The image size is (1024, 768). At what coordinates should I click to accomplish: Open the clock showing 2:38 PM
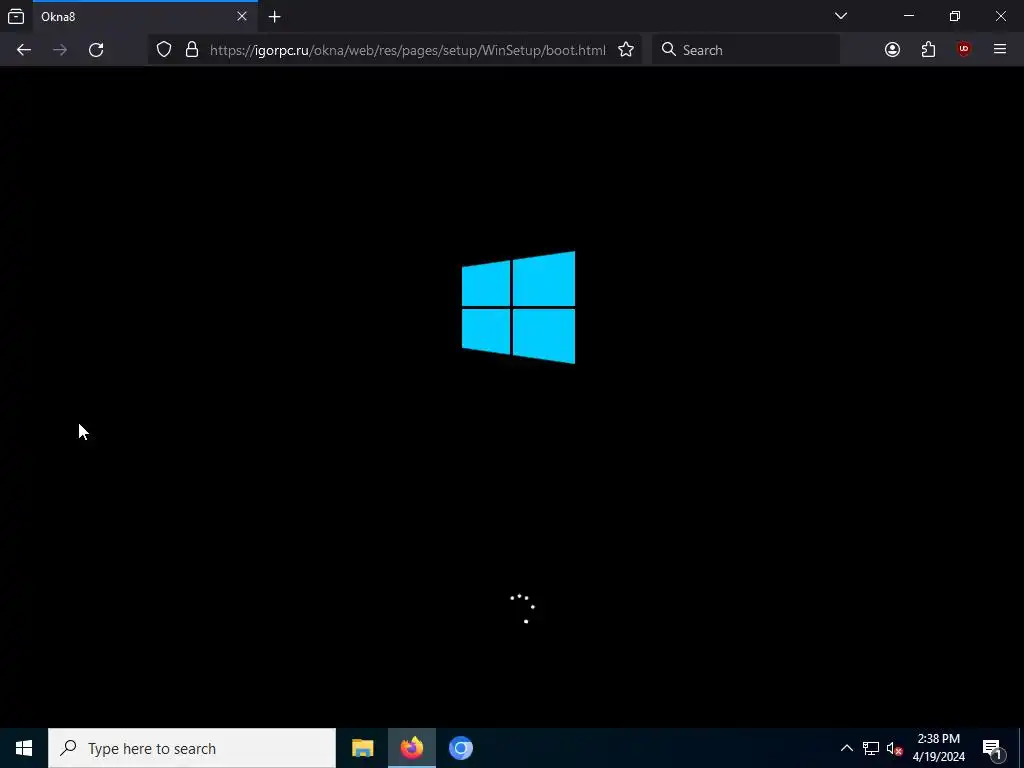939,748
